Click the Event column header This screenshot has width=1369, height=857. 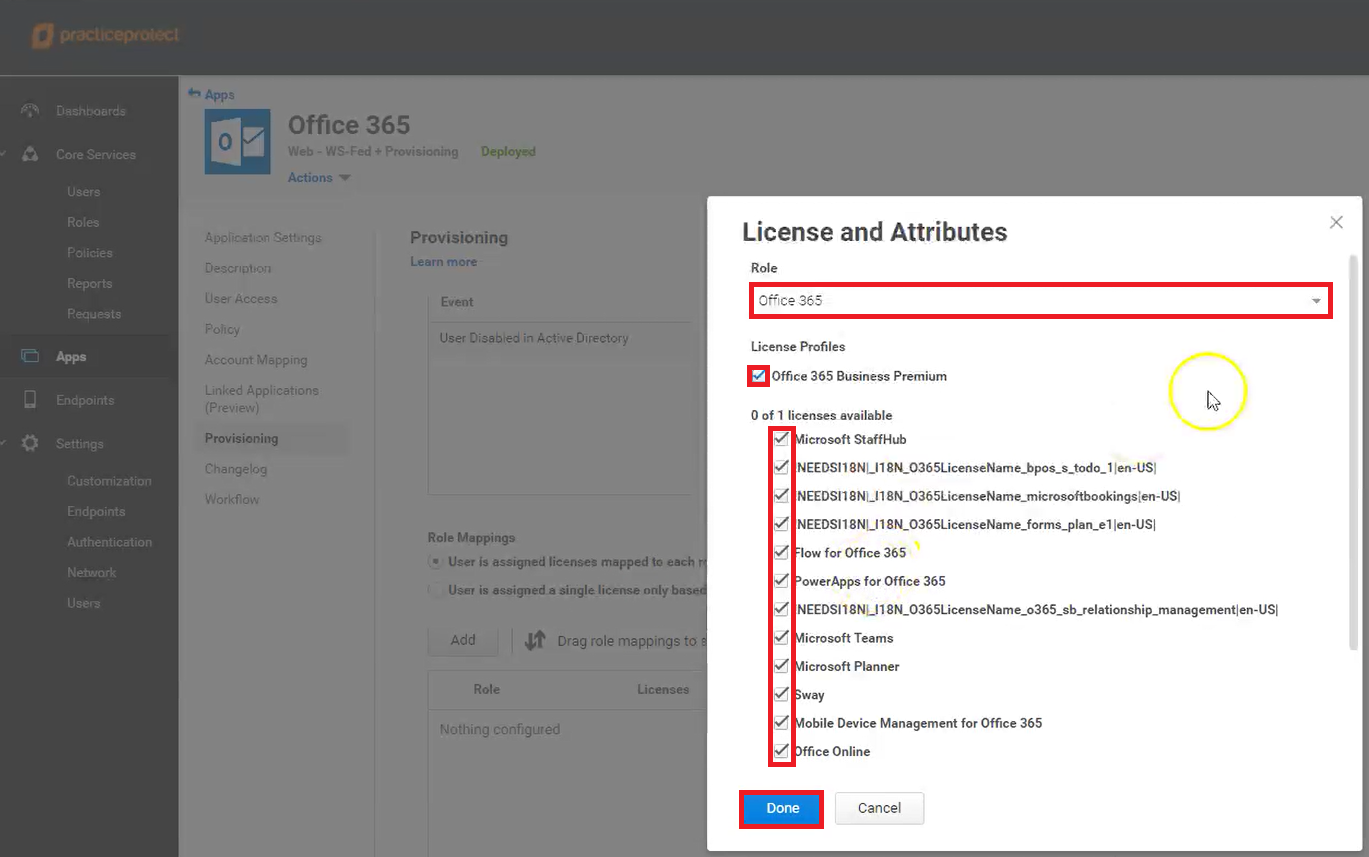point(457,301)
